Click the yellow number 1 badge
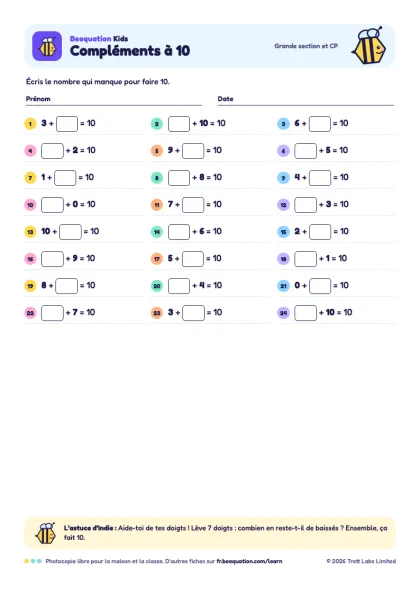 pos(30,124)
